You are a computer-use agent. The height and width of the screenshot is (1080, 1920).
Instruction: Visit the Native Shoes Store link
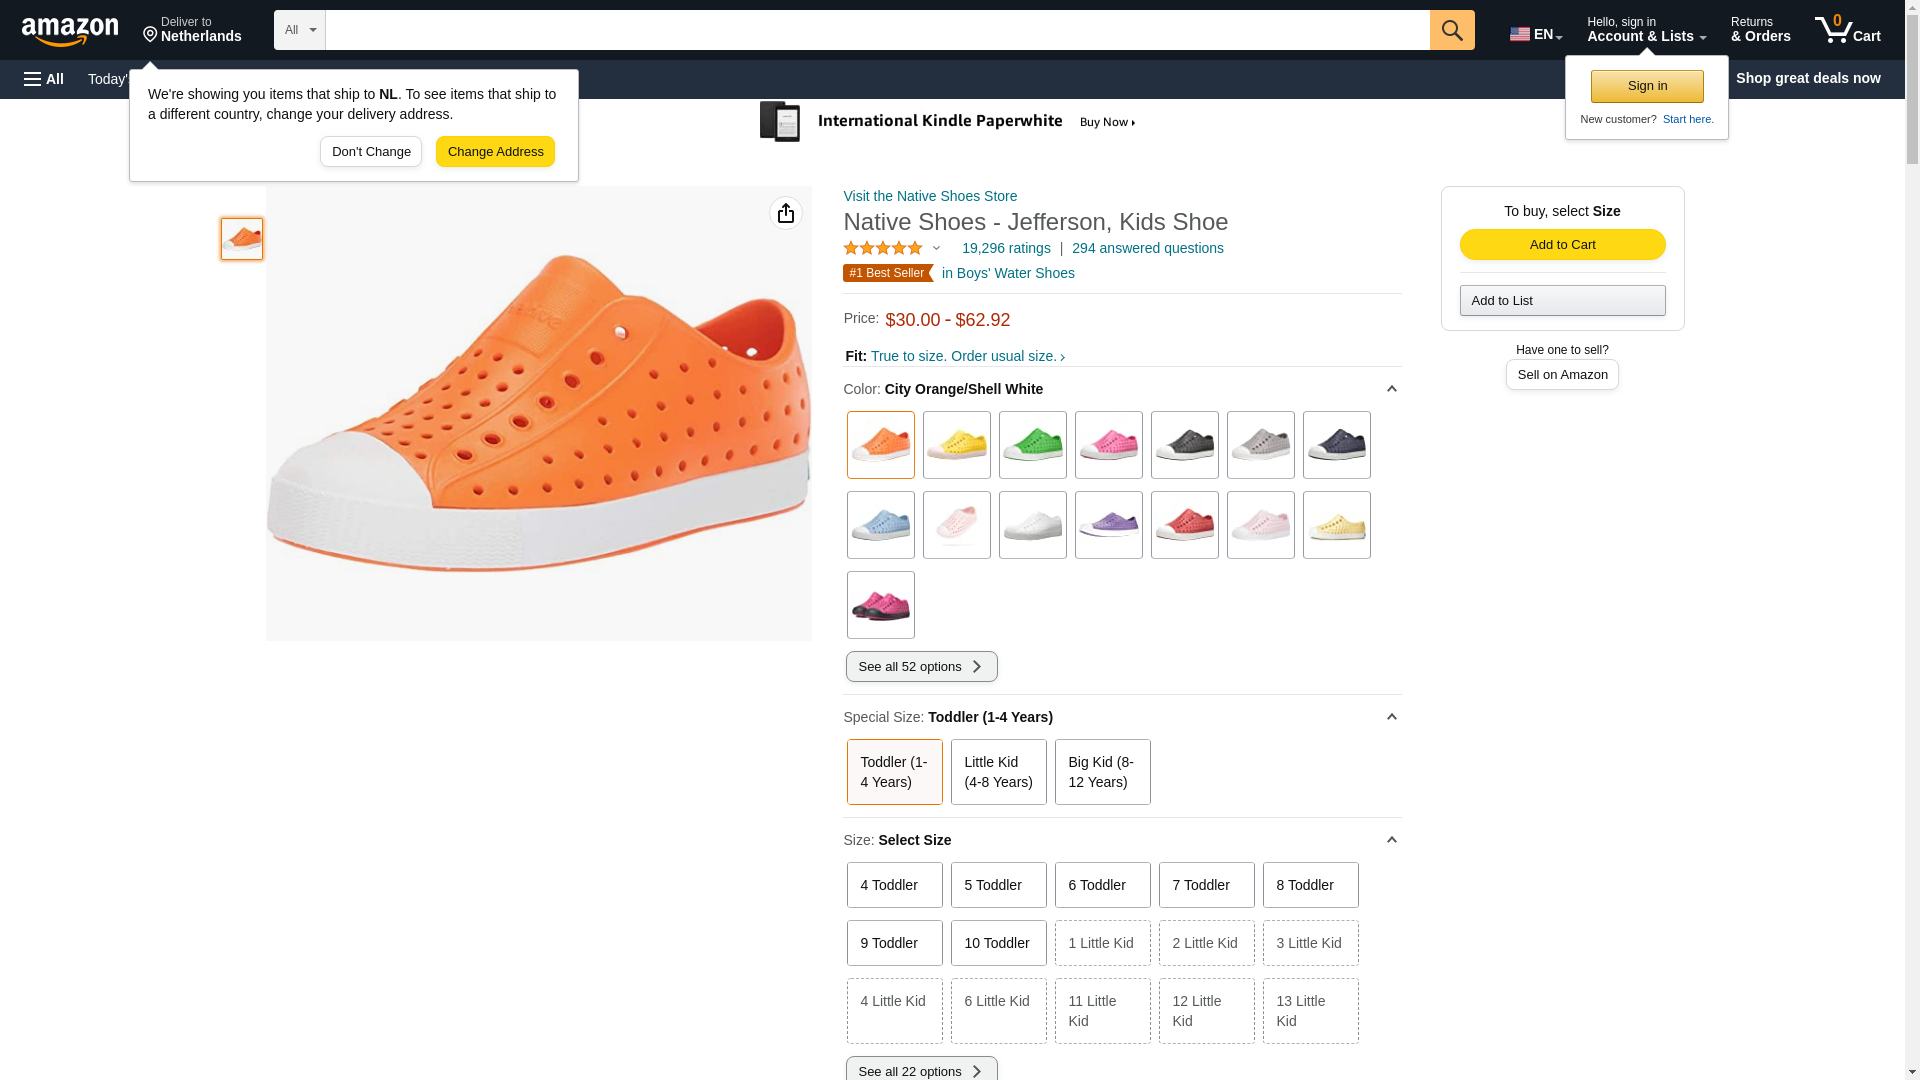pyautogui.click(x=930, y=196)
